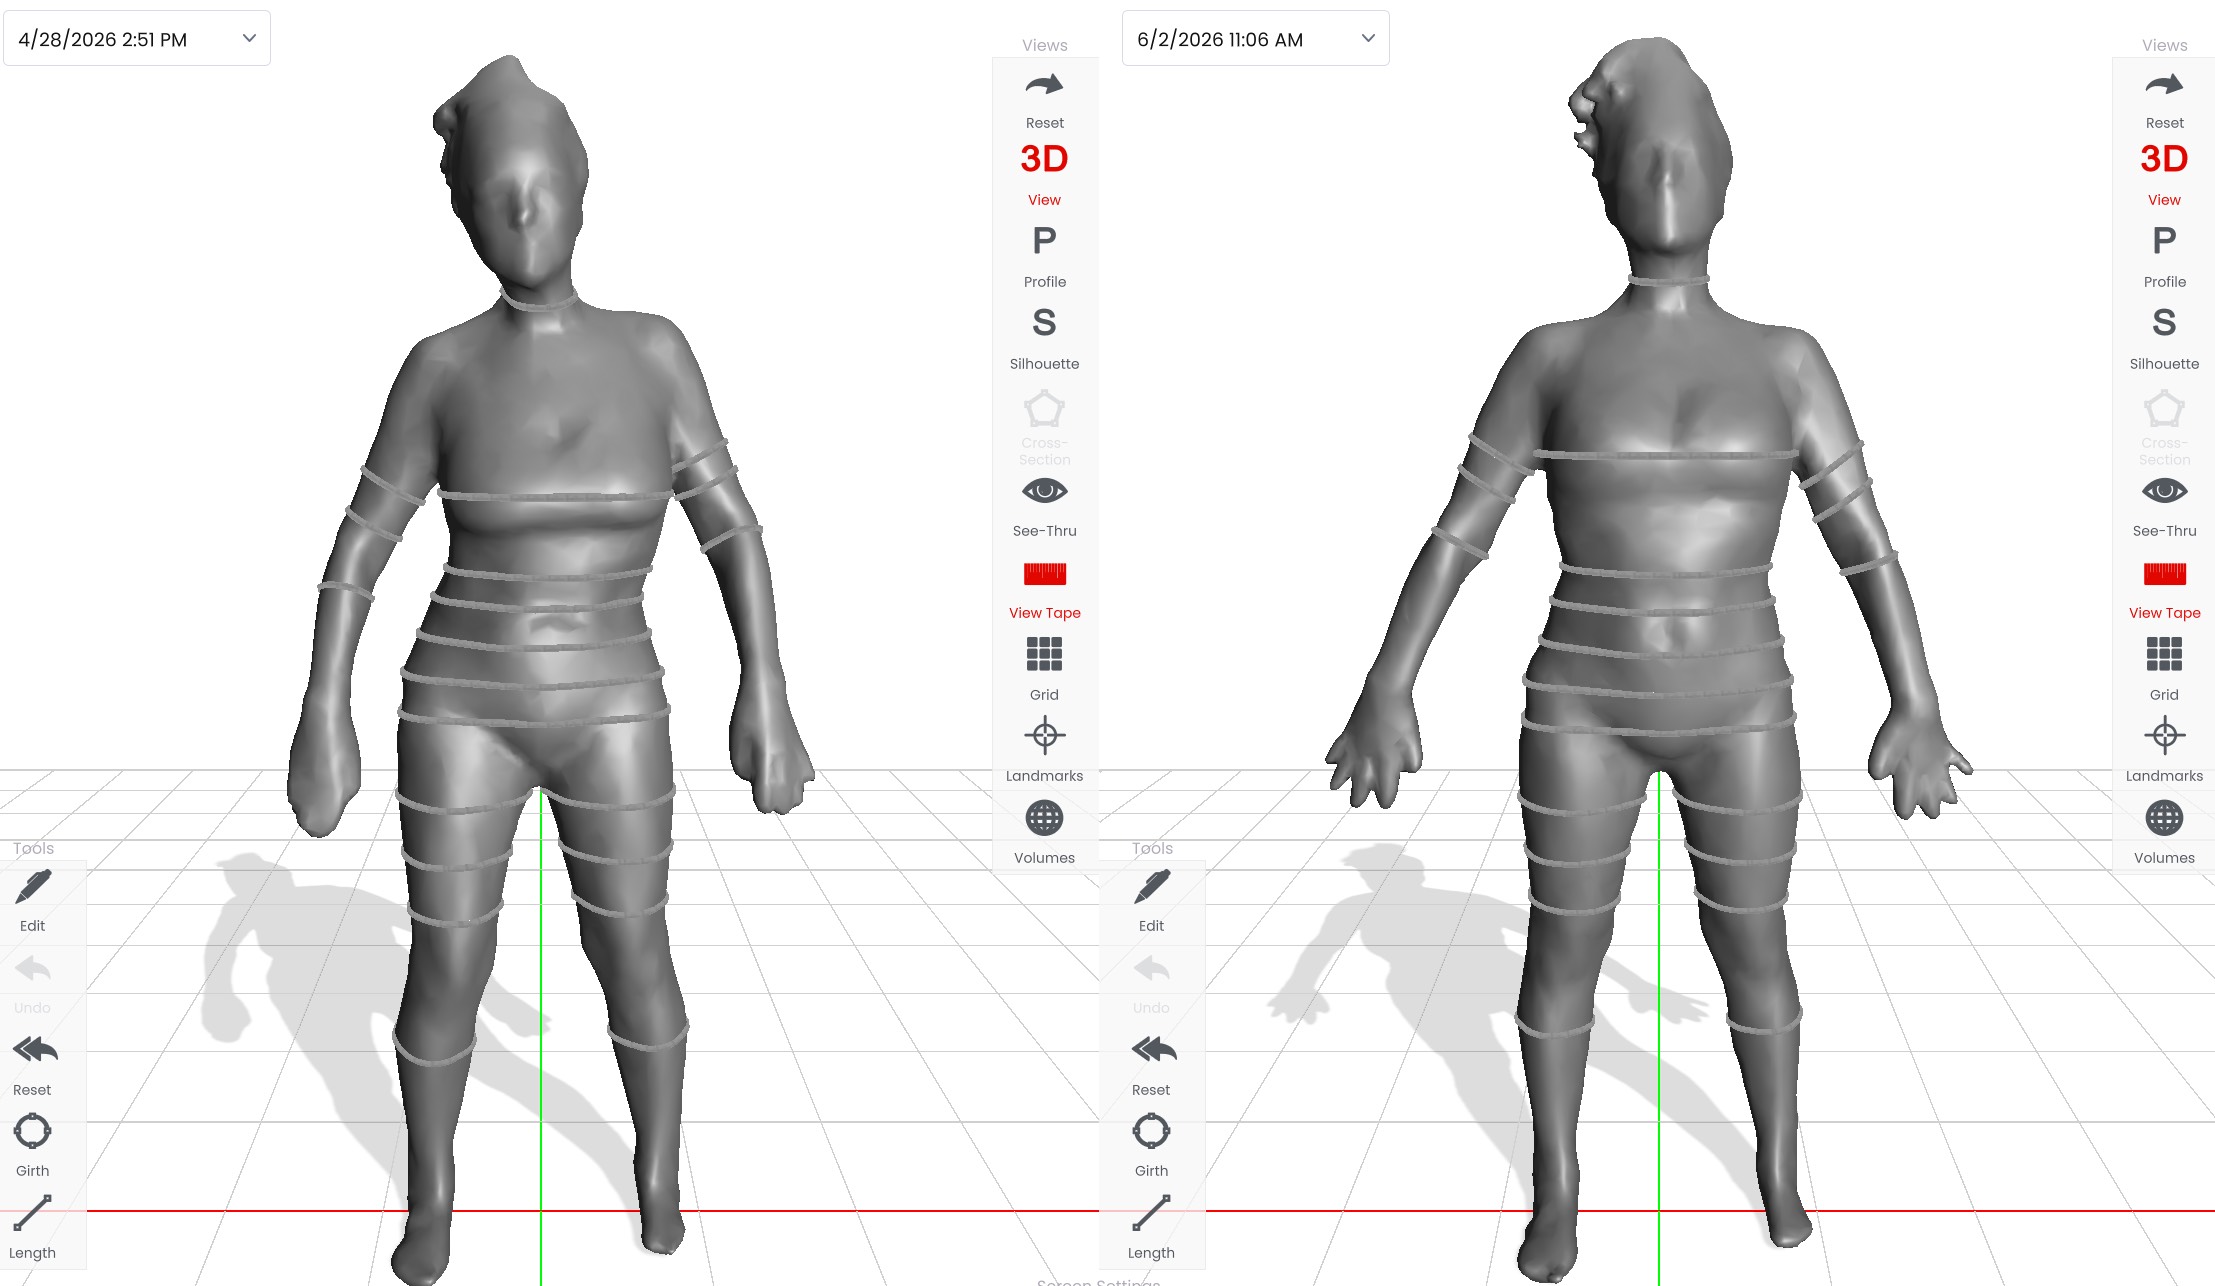
Task: Open Cross-Section in the left scan panel
Action: pyautogui.click(x=1044, y=429)
